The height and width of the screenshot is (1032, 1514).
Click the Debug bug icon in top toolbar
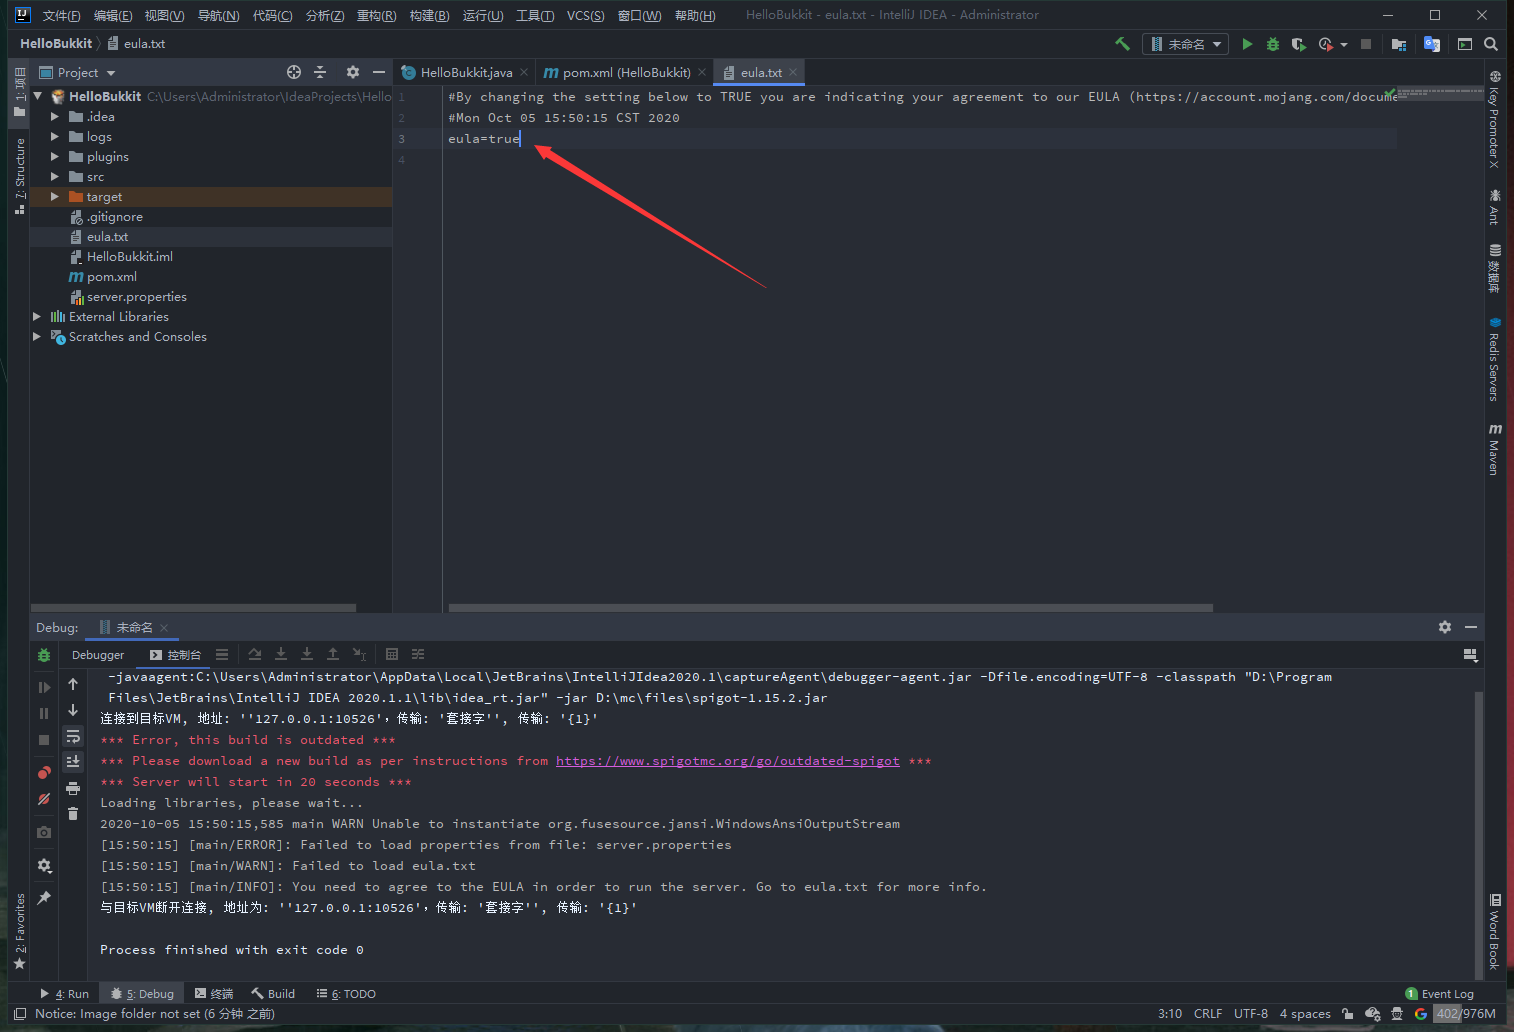[x=1273, y=44]
